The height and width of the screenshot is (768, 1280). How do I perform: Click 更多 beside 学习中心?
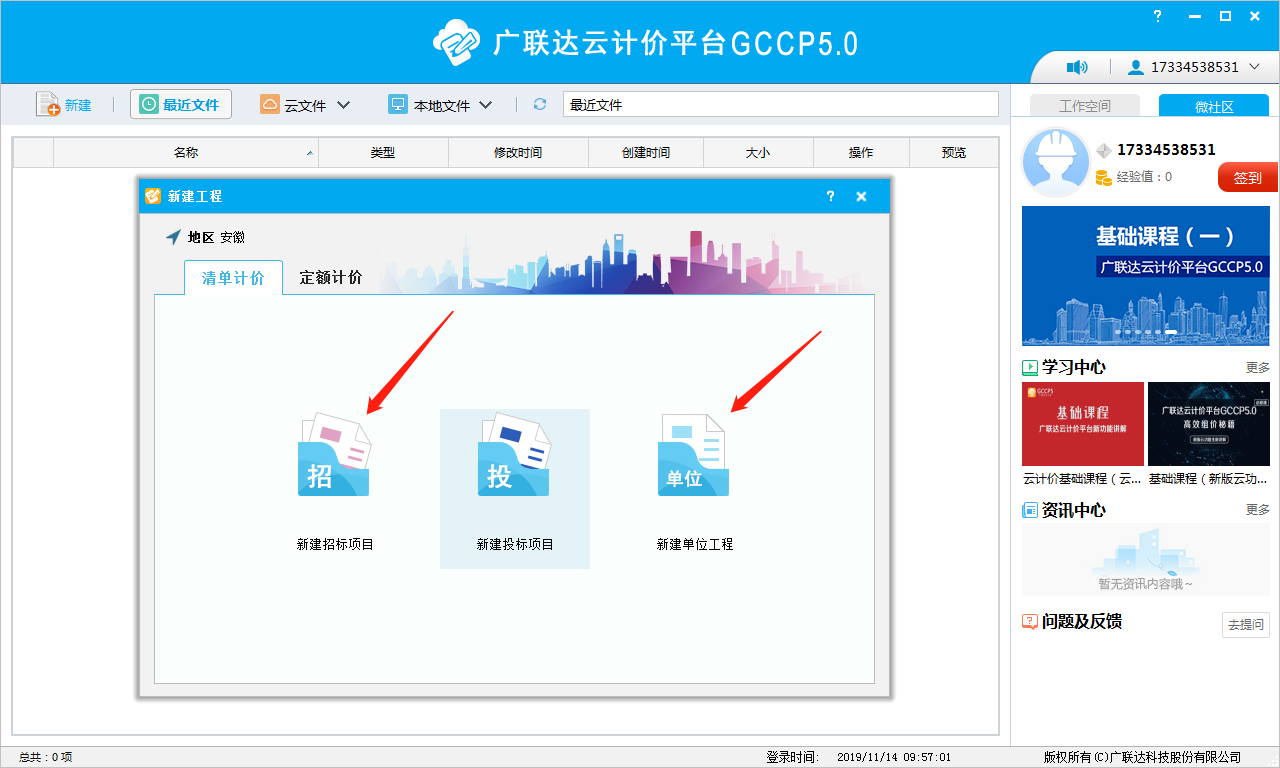click(1258, 368)
